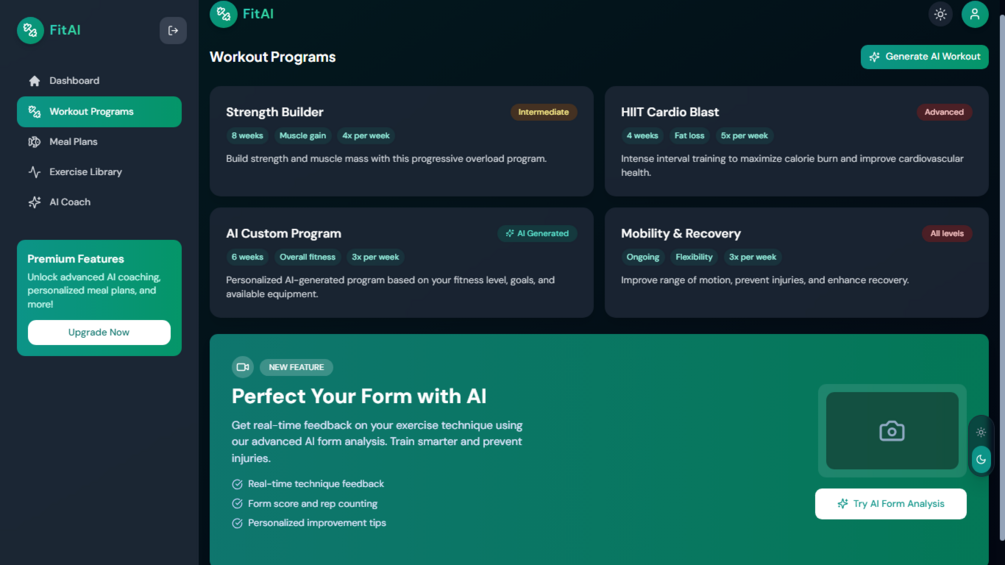Open Exercise Library in sidebar
1005x565 pixels.
[85, 172]
